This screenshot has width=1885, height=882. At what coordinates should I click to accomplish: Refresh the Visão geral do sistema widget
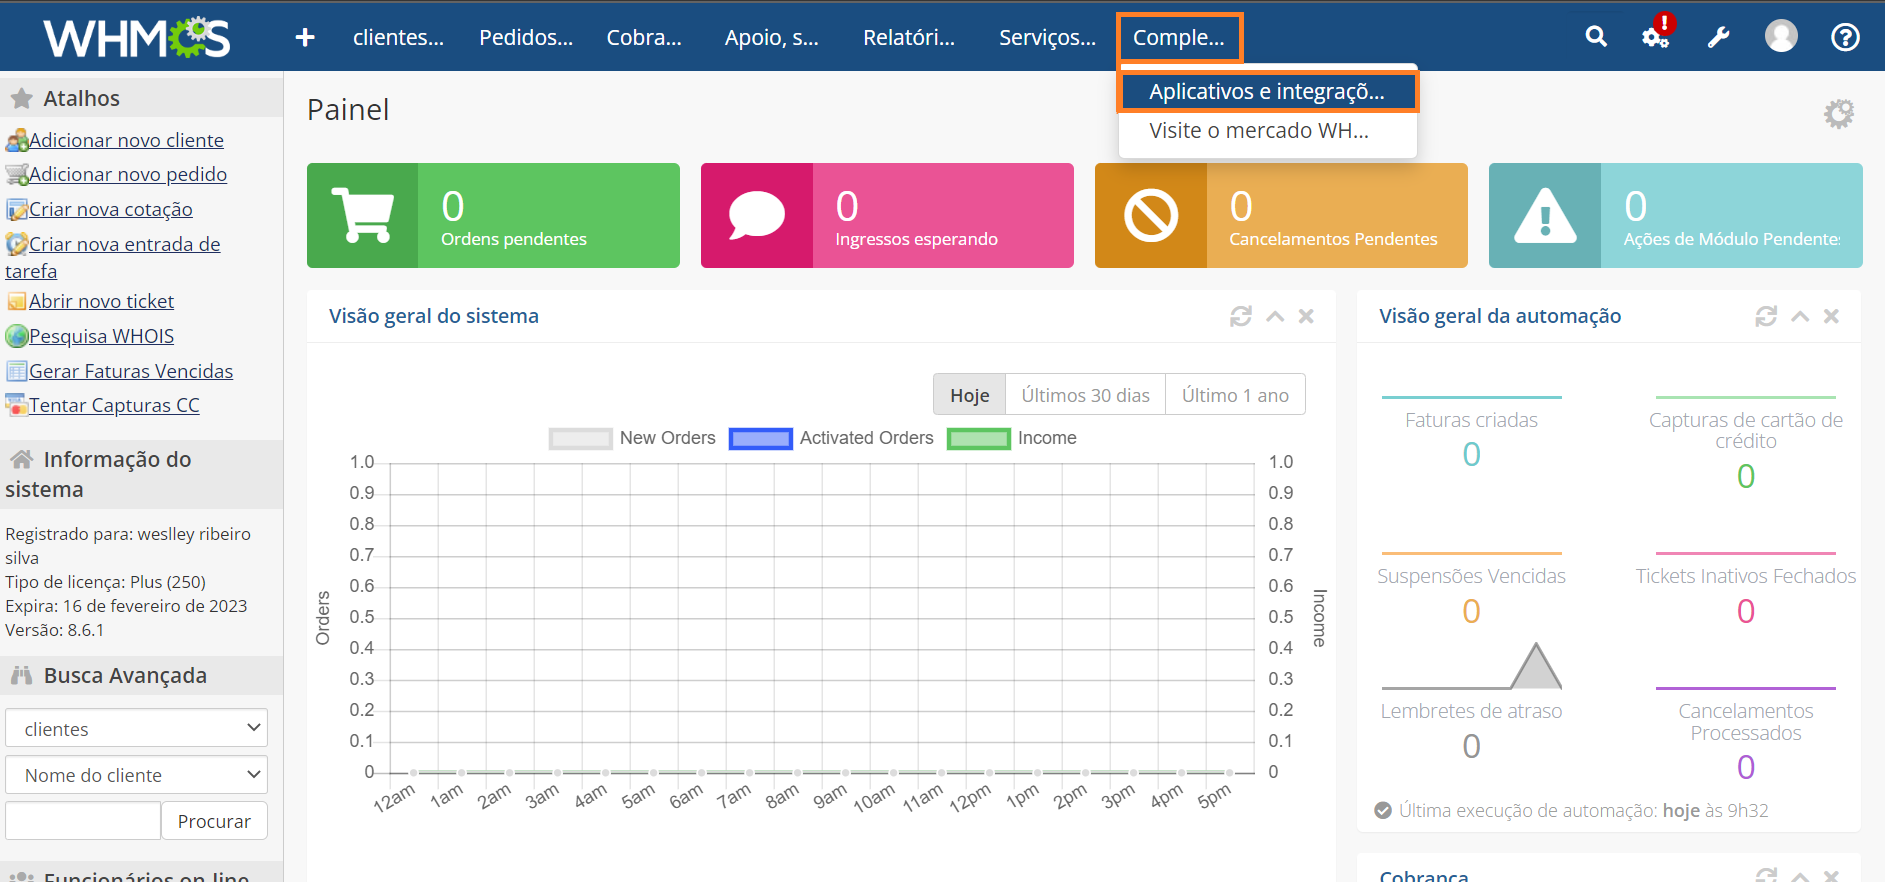(x=1240, y=316)
